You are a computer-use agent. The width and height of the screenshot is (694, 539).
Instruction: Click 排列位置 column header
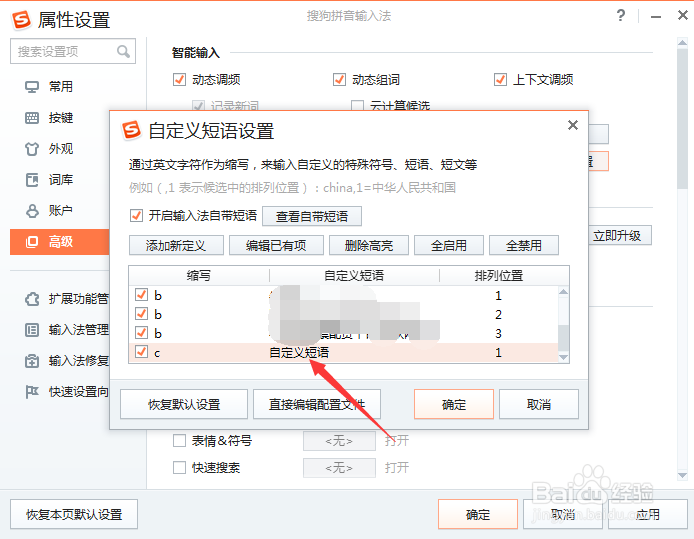(x=499, y=276)
